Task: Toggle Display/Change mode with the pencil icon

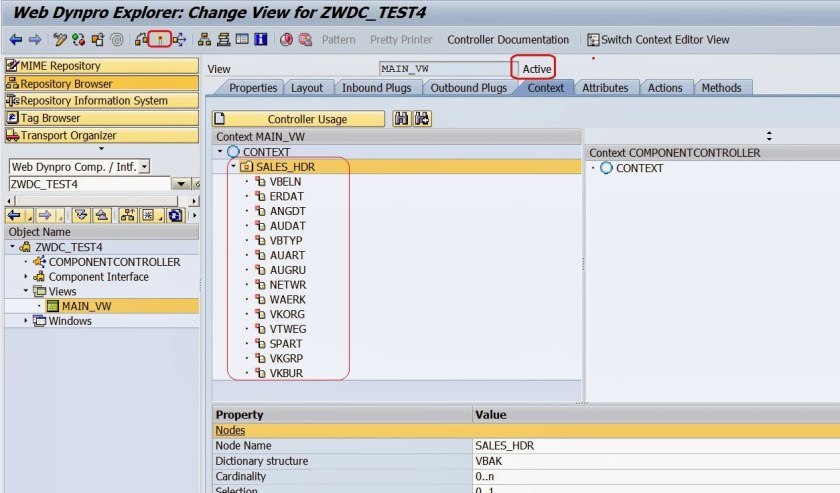Action: pyautogui.click(x=59, y=40)
